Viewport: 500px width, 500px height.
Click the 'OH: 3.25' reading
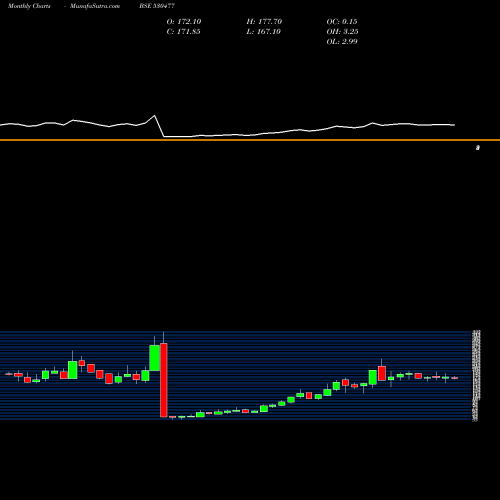point(342,31)
